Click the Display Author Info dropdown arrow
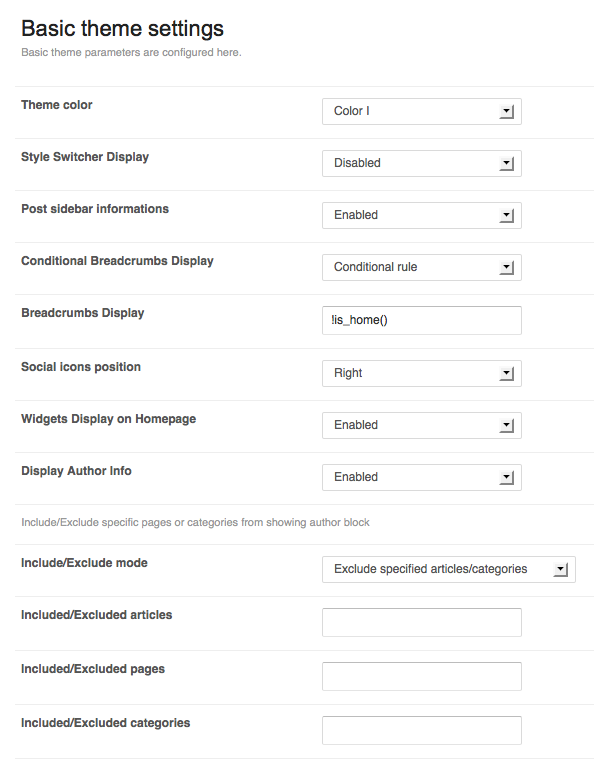 pyautogui.click(x=507, y=478)
